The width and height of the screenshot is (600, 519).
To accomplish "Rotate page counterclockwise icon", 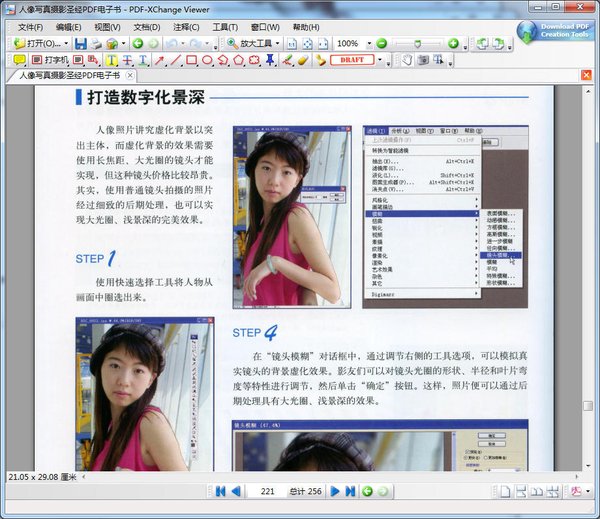I will pyautogui.click(x=482, y=44).
